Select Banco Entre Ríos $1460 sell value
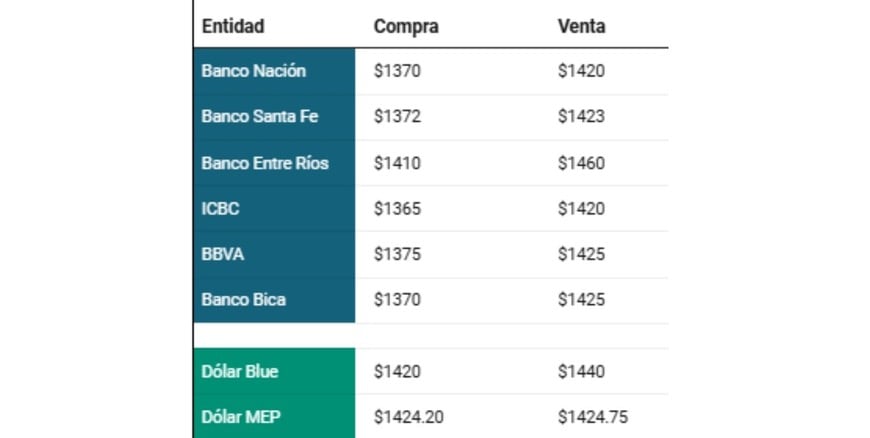This screenshot has width=870, height=438. click(x=581, y=162)
